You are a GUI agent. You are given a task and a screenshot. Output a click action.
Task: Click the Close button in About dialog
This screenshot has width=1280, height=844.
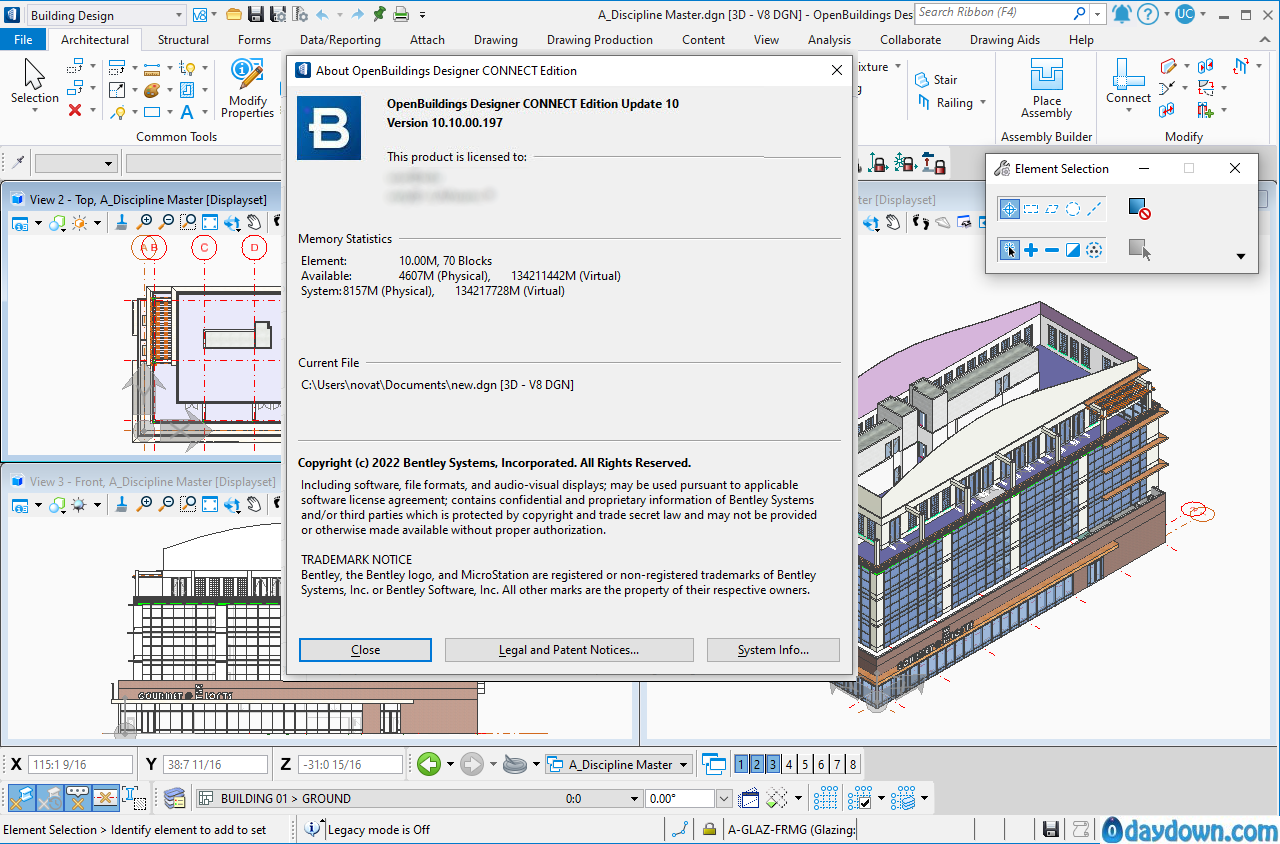point(365,650)
